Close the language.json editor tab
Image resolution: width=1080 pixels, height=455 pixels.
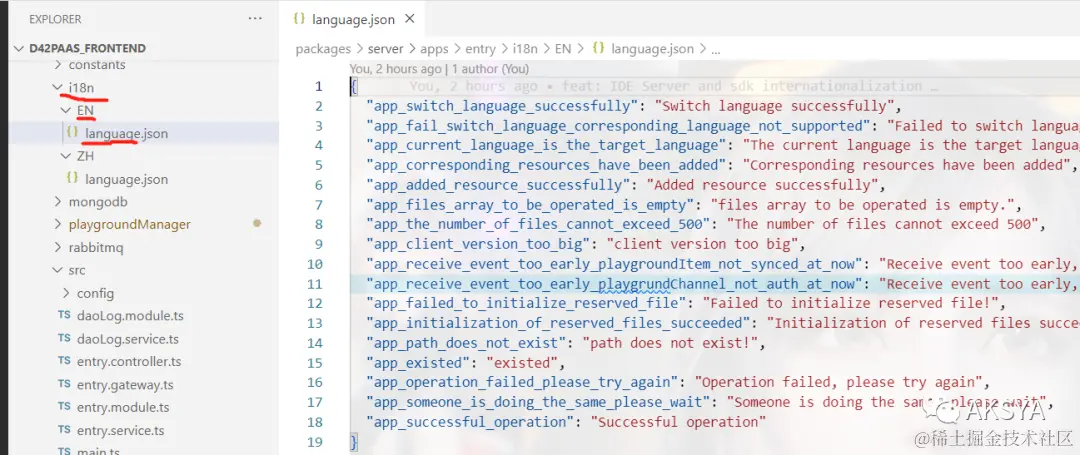(410, 19)
